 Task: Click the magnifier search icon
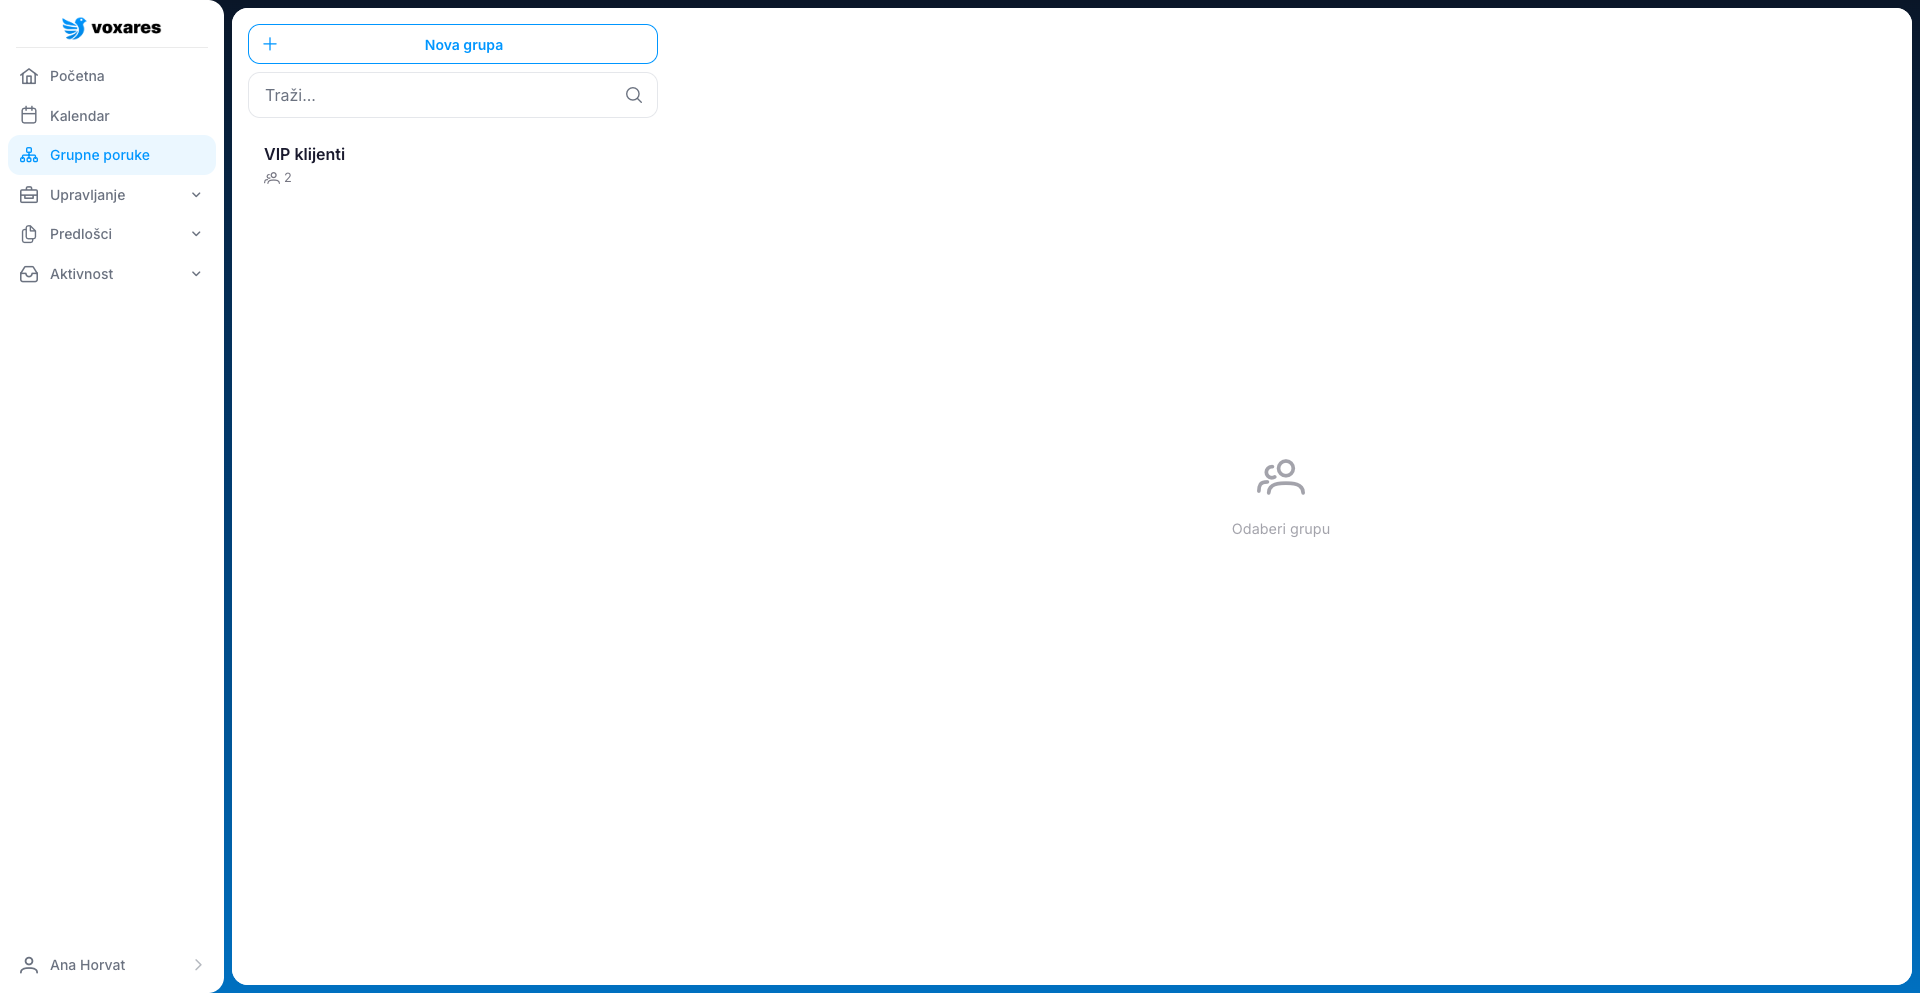pos(633,95)
